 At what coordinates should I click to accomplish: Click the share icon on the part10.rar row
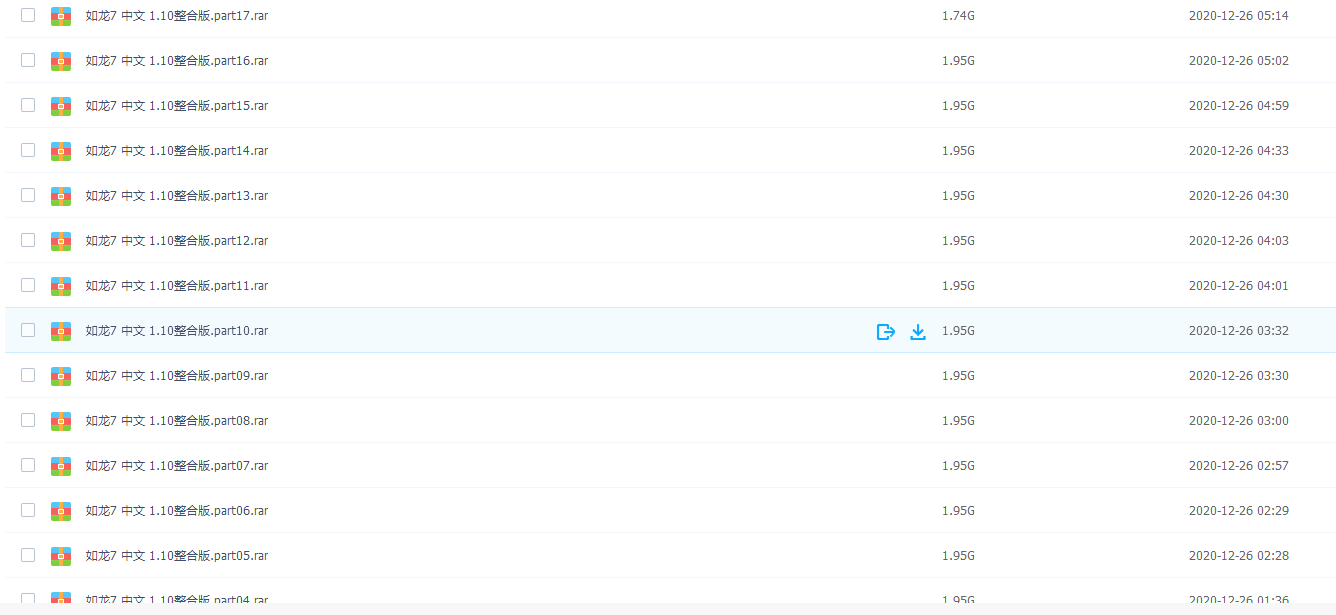click(885, 332)
